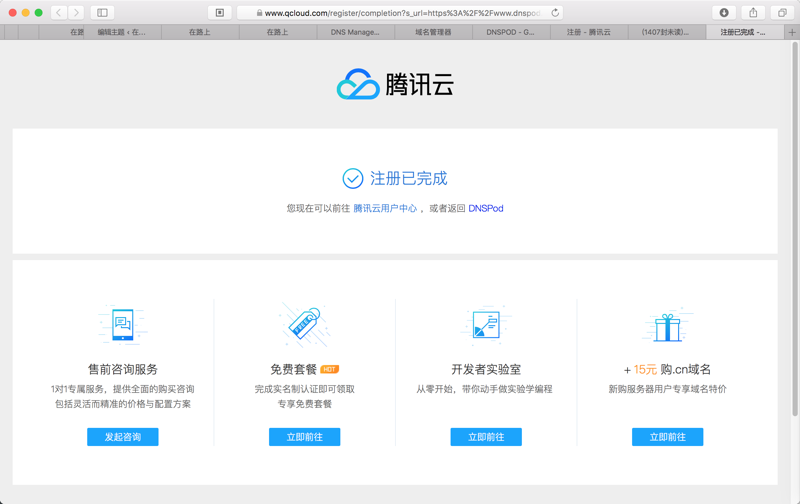Go forward with Safari's forward arrow
This screenshot has height=504, width=800.
[76, 13]
